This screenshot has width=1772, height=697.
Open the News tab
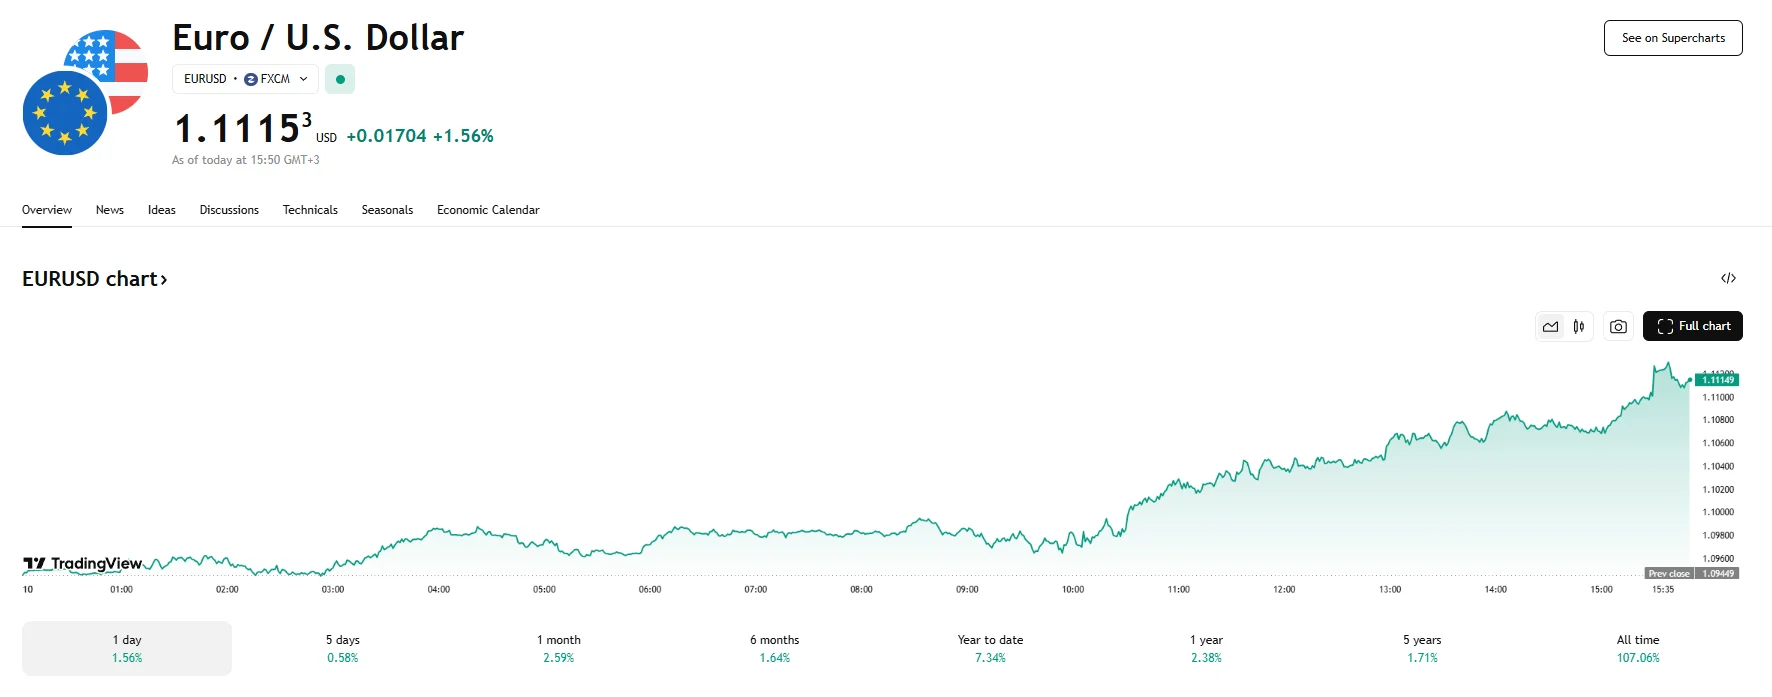click(110, 210)
